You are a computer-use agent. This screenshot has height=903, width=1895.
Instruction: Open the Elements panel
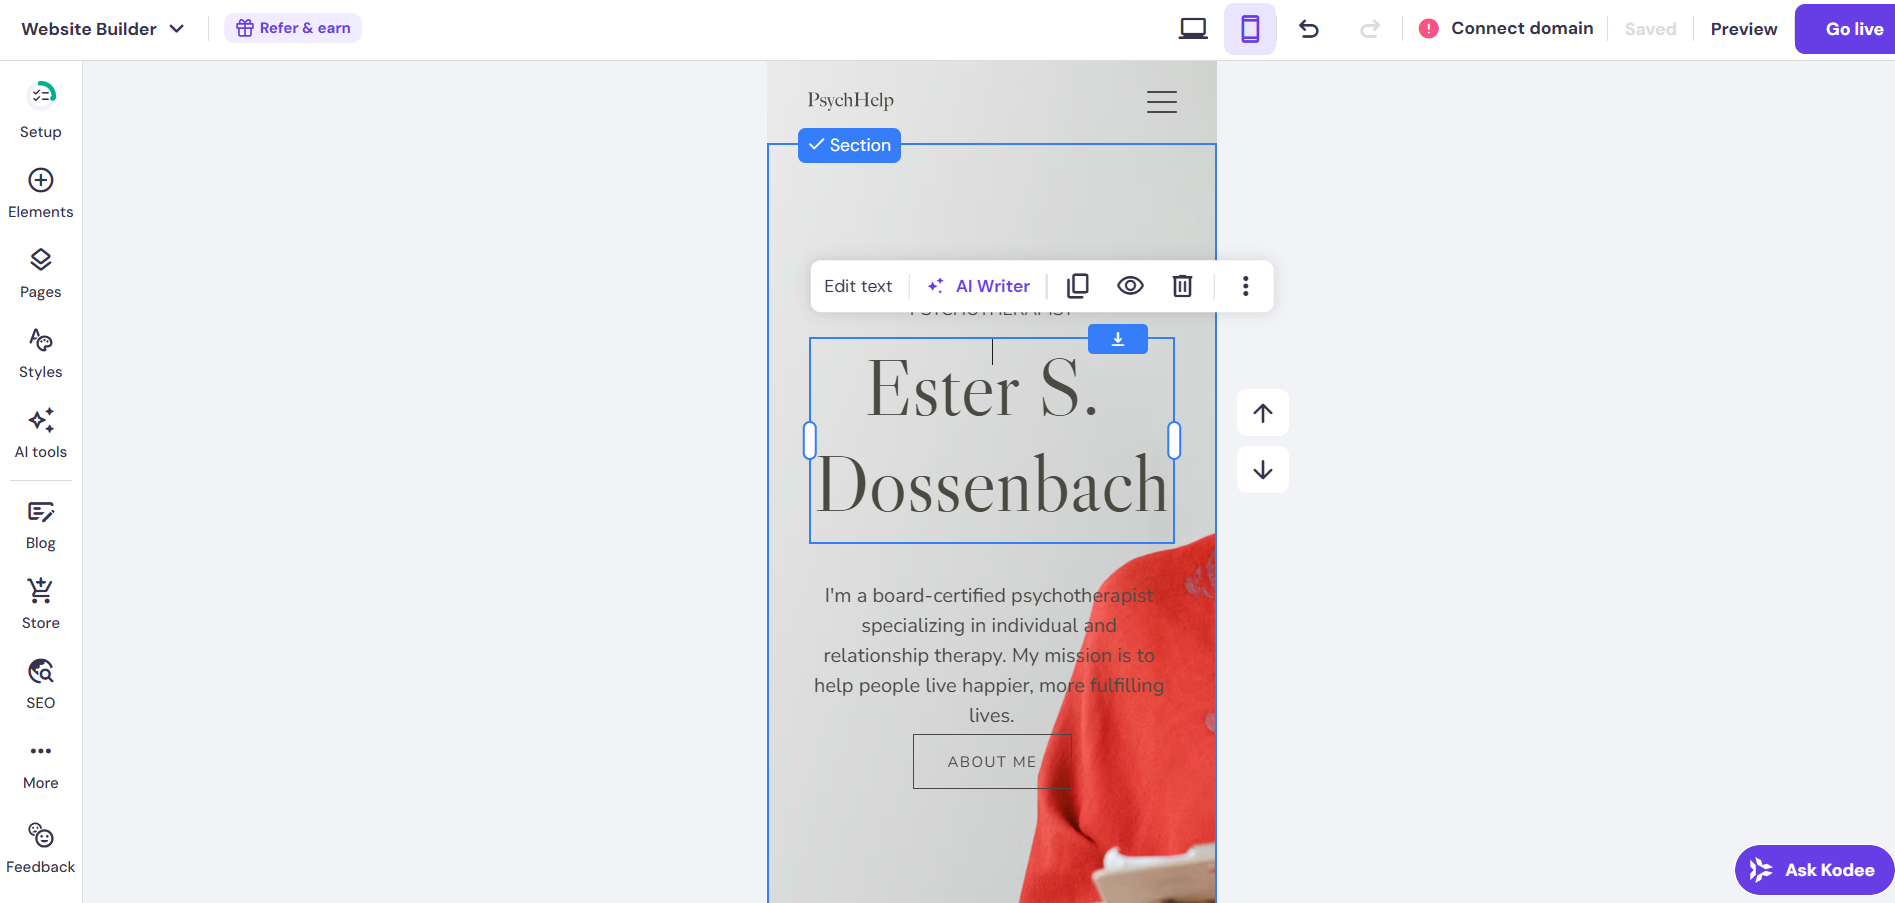click(41, 193)
